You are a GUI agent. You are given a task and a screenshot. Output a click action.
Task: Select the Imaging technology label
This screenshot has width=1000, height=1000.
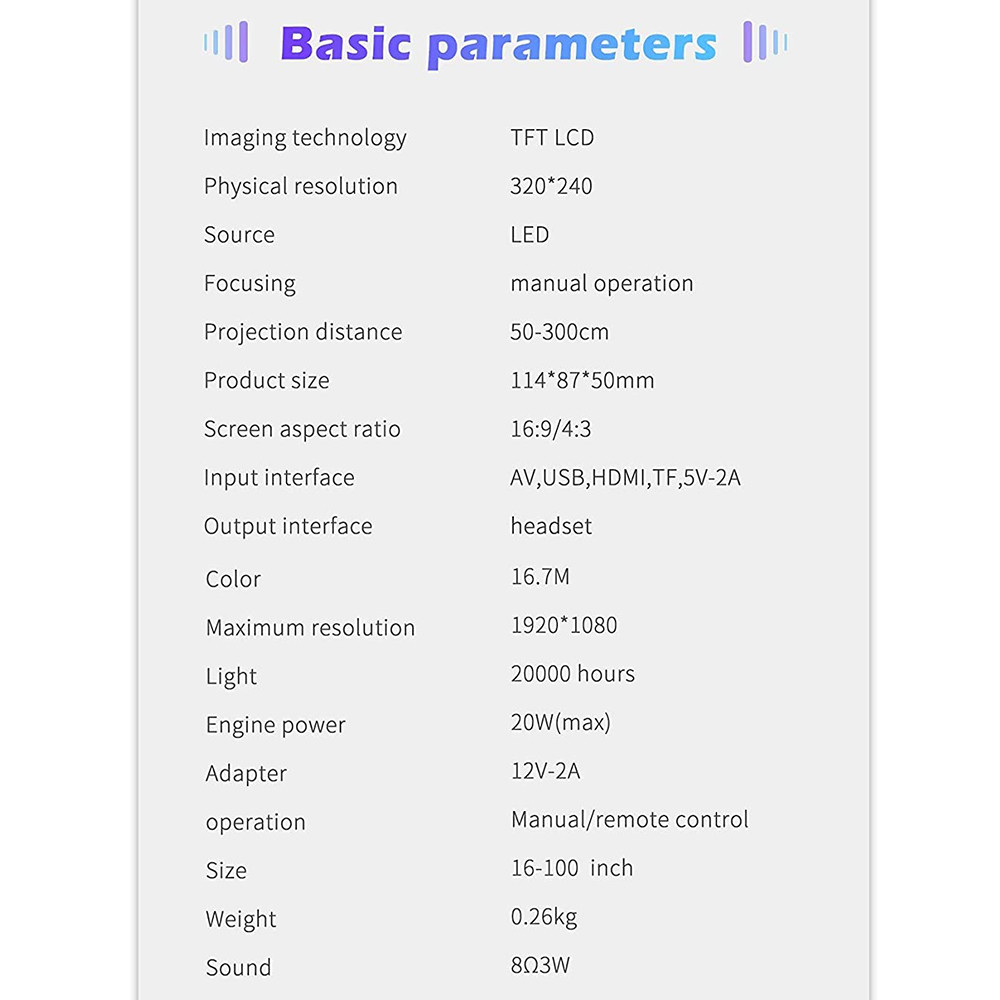[x=305, y=138]
